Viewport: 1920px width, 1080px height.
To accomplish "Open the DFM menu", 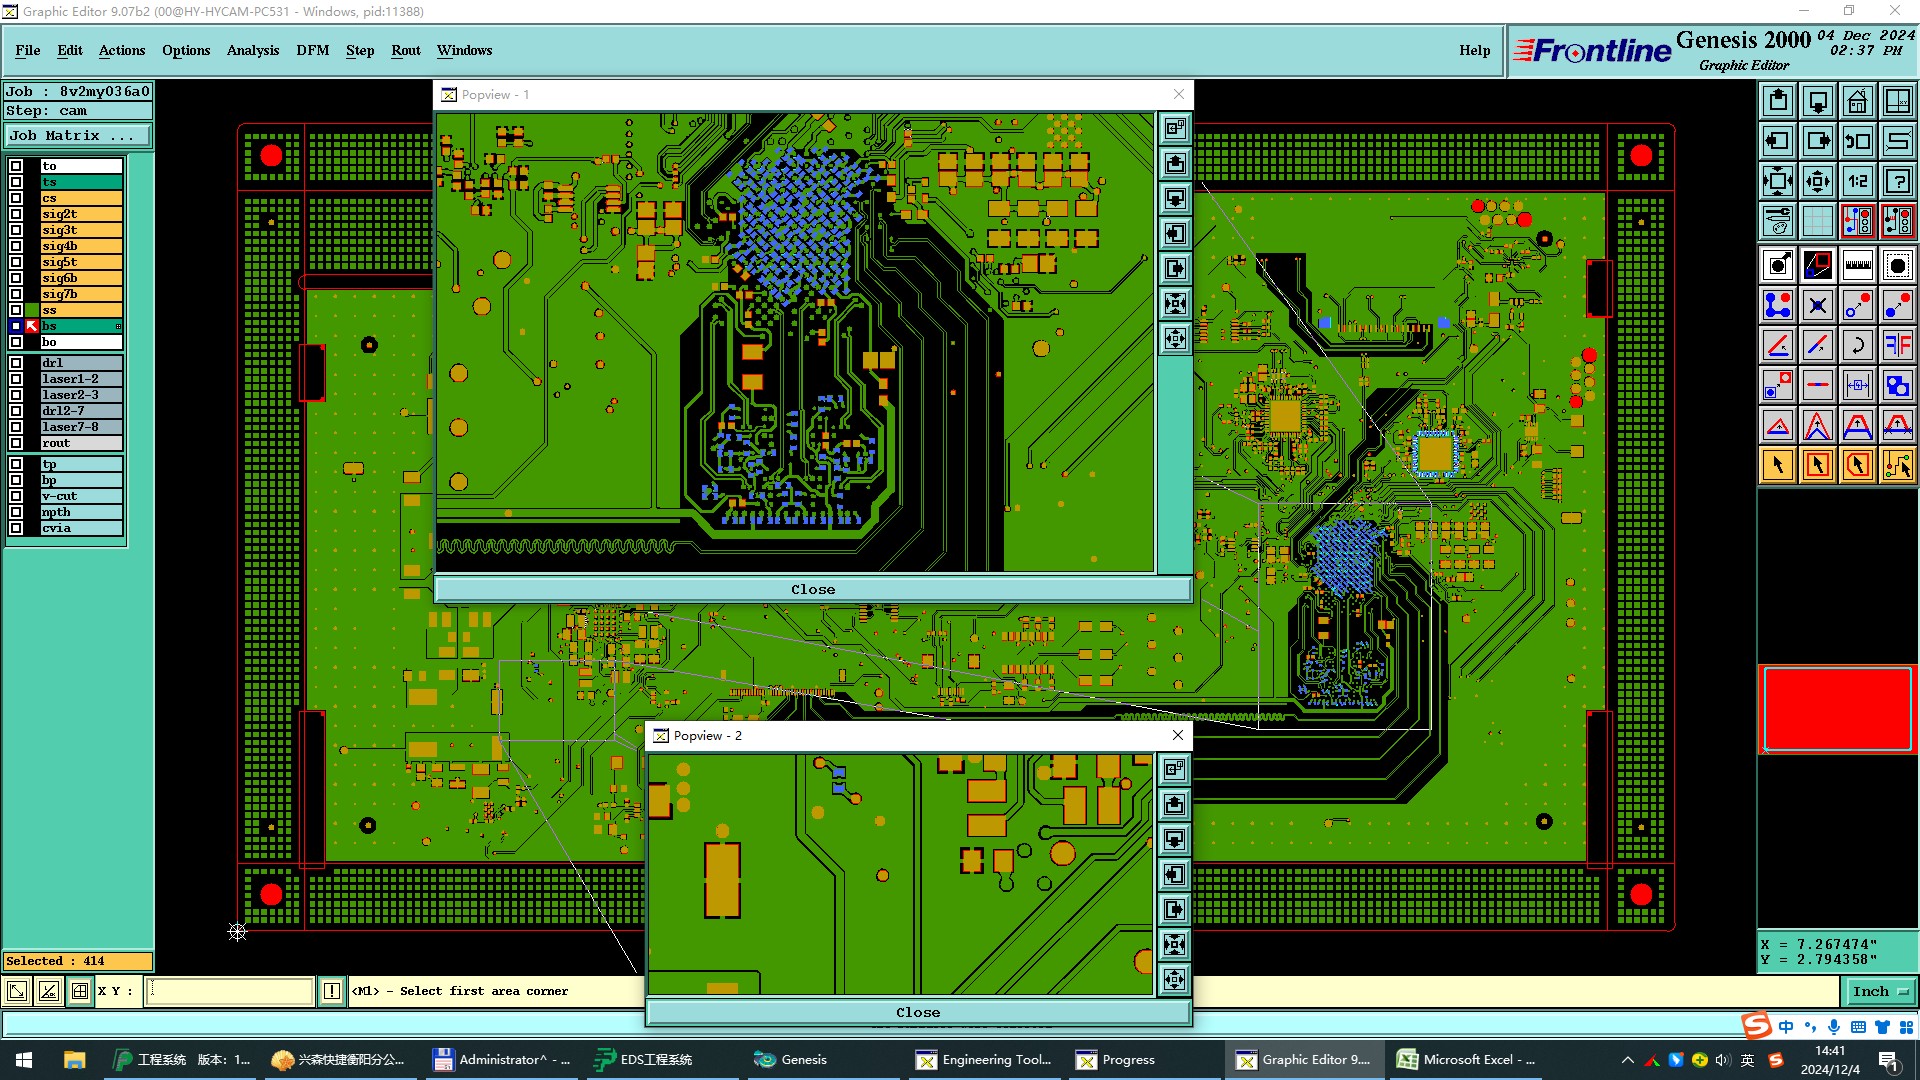I will pos(312,50).
